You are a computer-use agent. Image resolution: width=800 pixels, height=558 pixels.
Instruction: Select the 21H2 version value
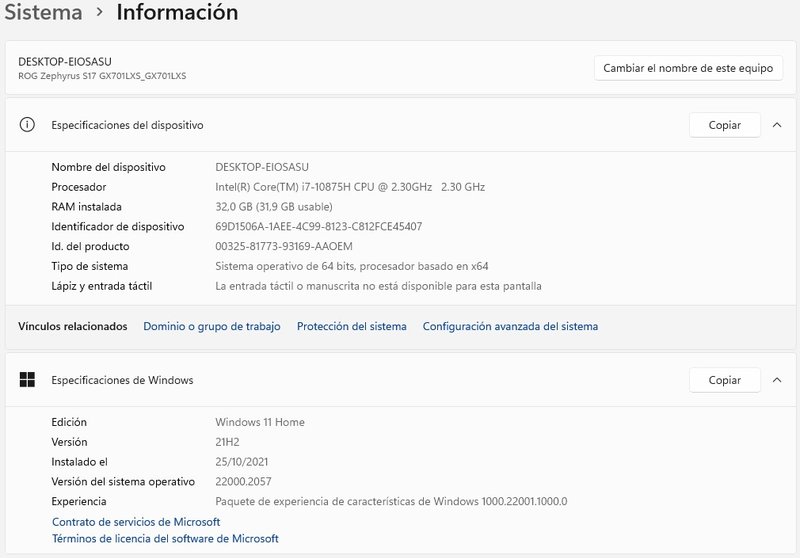pyautogui.click(x=227, y=442)
